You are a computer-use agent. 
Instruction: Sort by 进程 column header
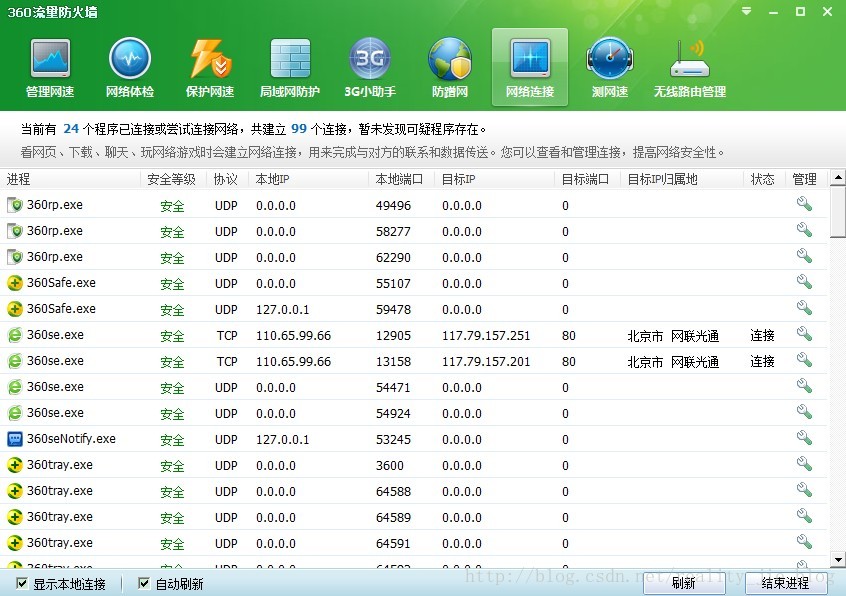70,179
